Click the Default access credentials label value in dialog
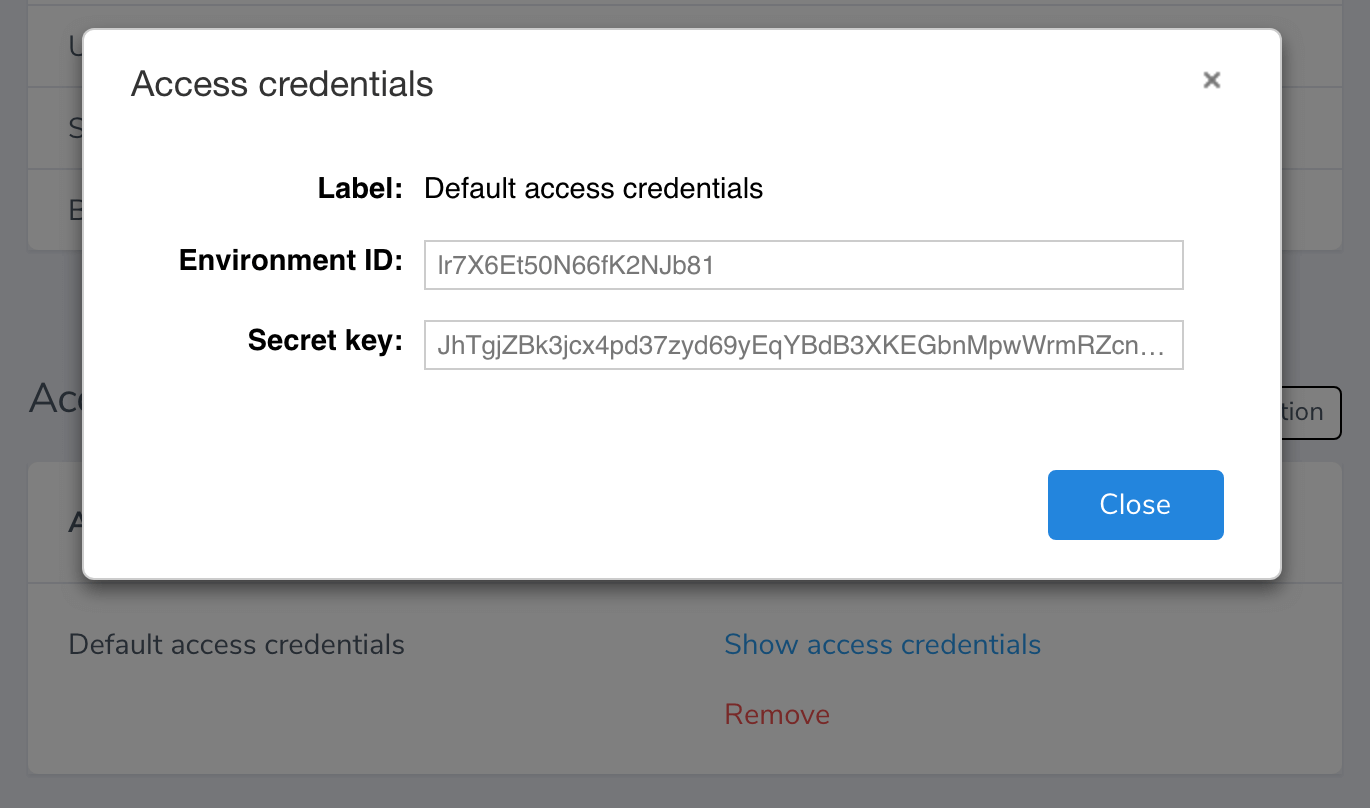 pos(593,188)
